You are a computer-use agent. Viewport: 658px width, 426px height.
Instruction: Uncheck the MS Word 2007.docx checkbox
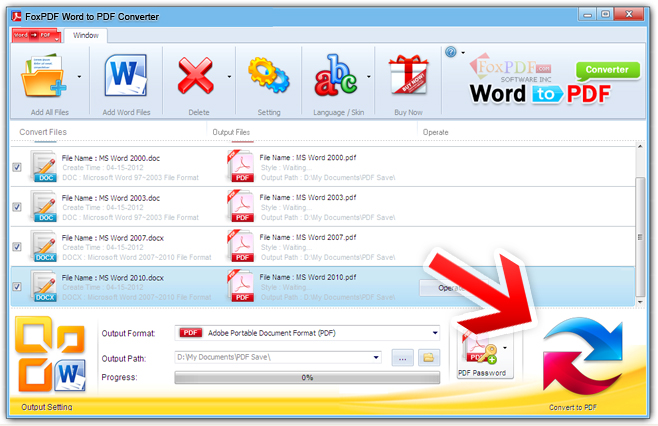pos(17,247)
